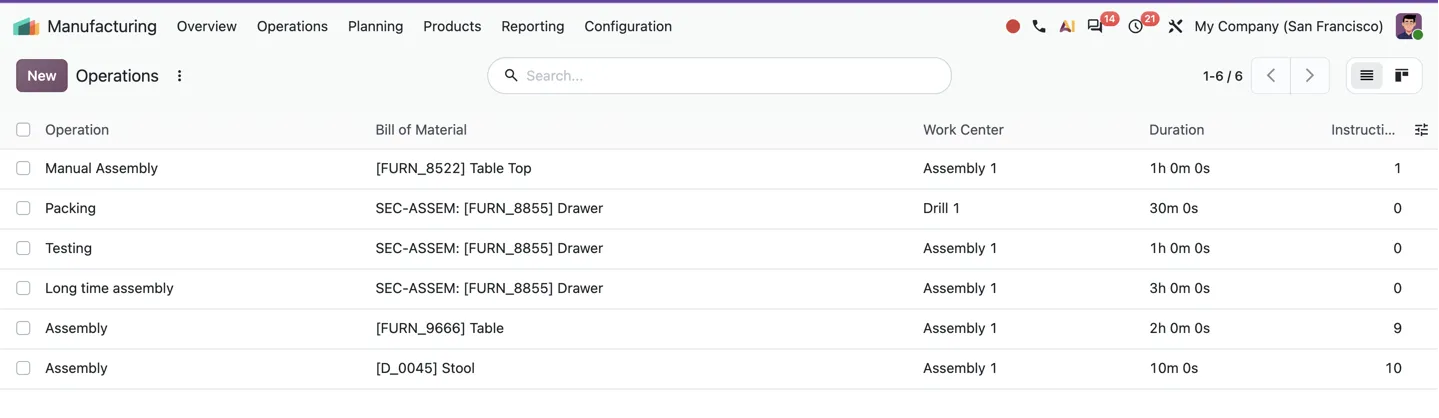Click the 10m 0s duration cell
The height and width of the screenshot is (418, 1439).
click(x=1173, y=369)
